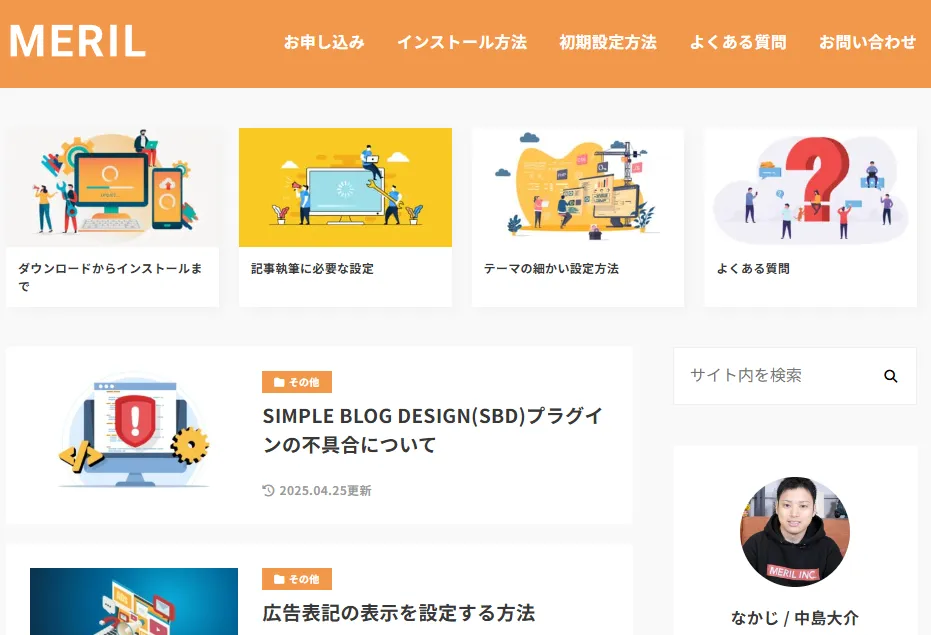Viewport: 931px width, 635px height.
Task: Click the magnifying glass search icon
Action: pyautogui.click(x=890, y=376)
